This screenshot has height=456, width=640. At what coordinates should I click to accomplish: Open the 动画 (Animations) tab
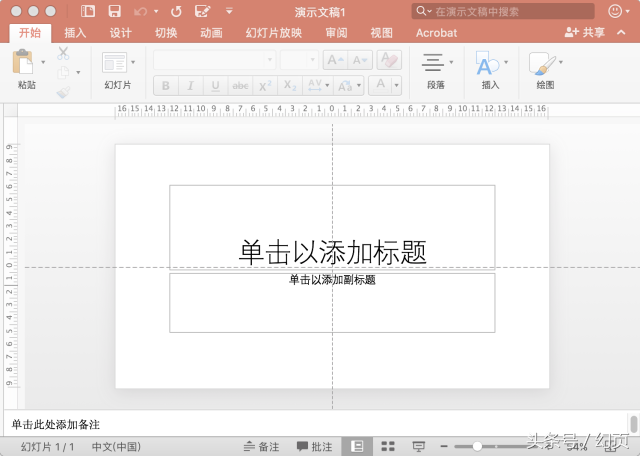211,33
